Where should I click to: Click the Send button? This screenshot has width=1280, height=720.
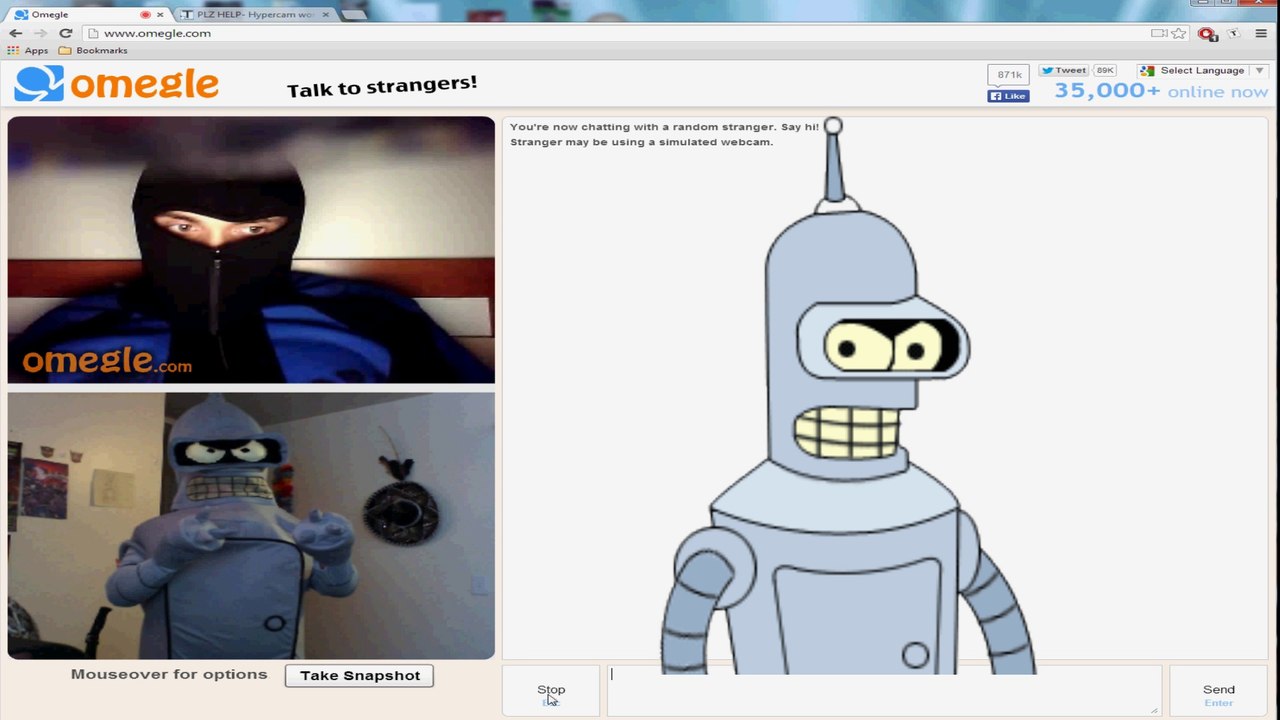point(1219,691)
